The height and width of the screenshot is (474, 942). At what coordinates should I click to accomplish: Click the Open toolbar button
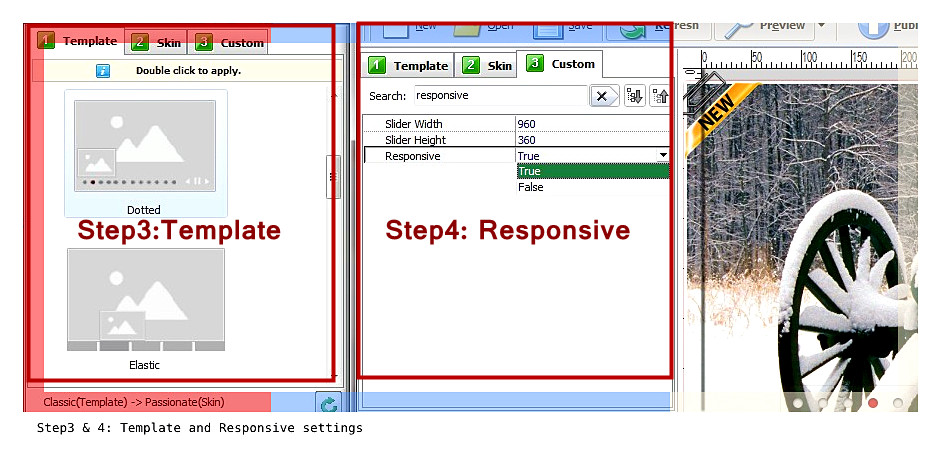(484, 29)
